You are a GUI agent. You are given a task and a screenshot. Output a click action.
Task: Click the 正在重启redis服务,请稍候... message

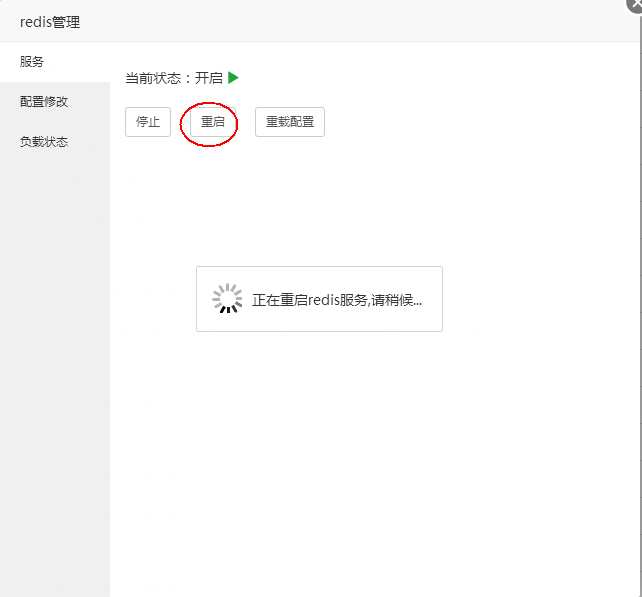coord(337,300)
